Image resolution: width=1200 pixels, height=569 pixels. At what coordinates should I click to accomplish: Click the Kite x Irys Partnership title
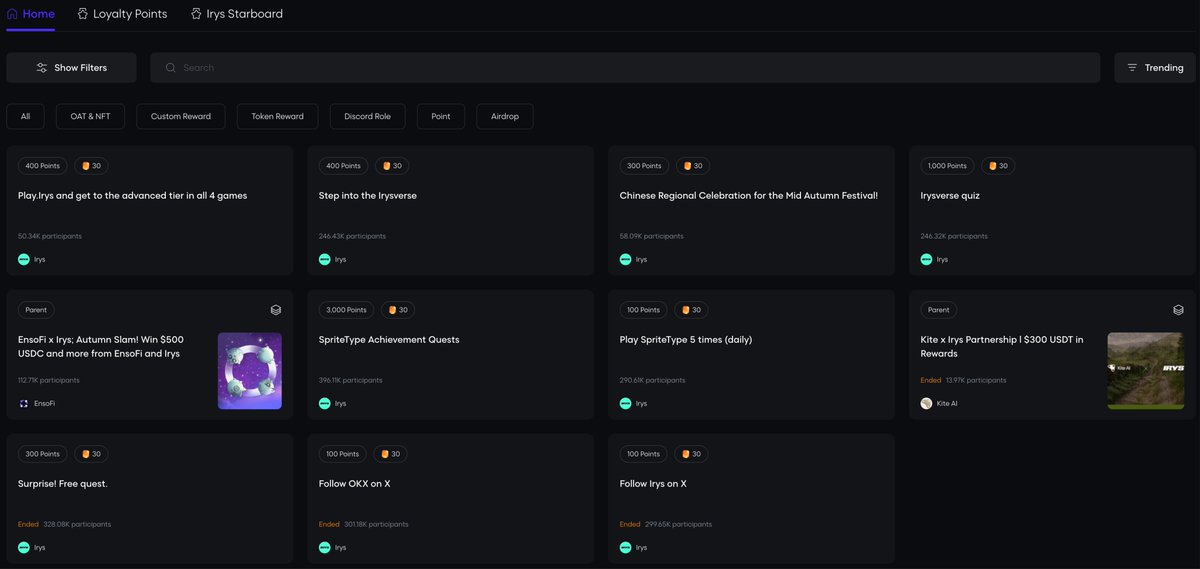(1002, 347)
